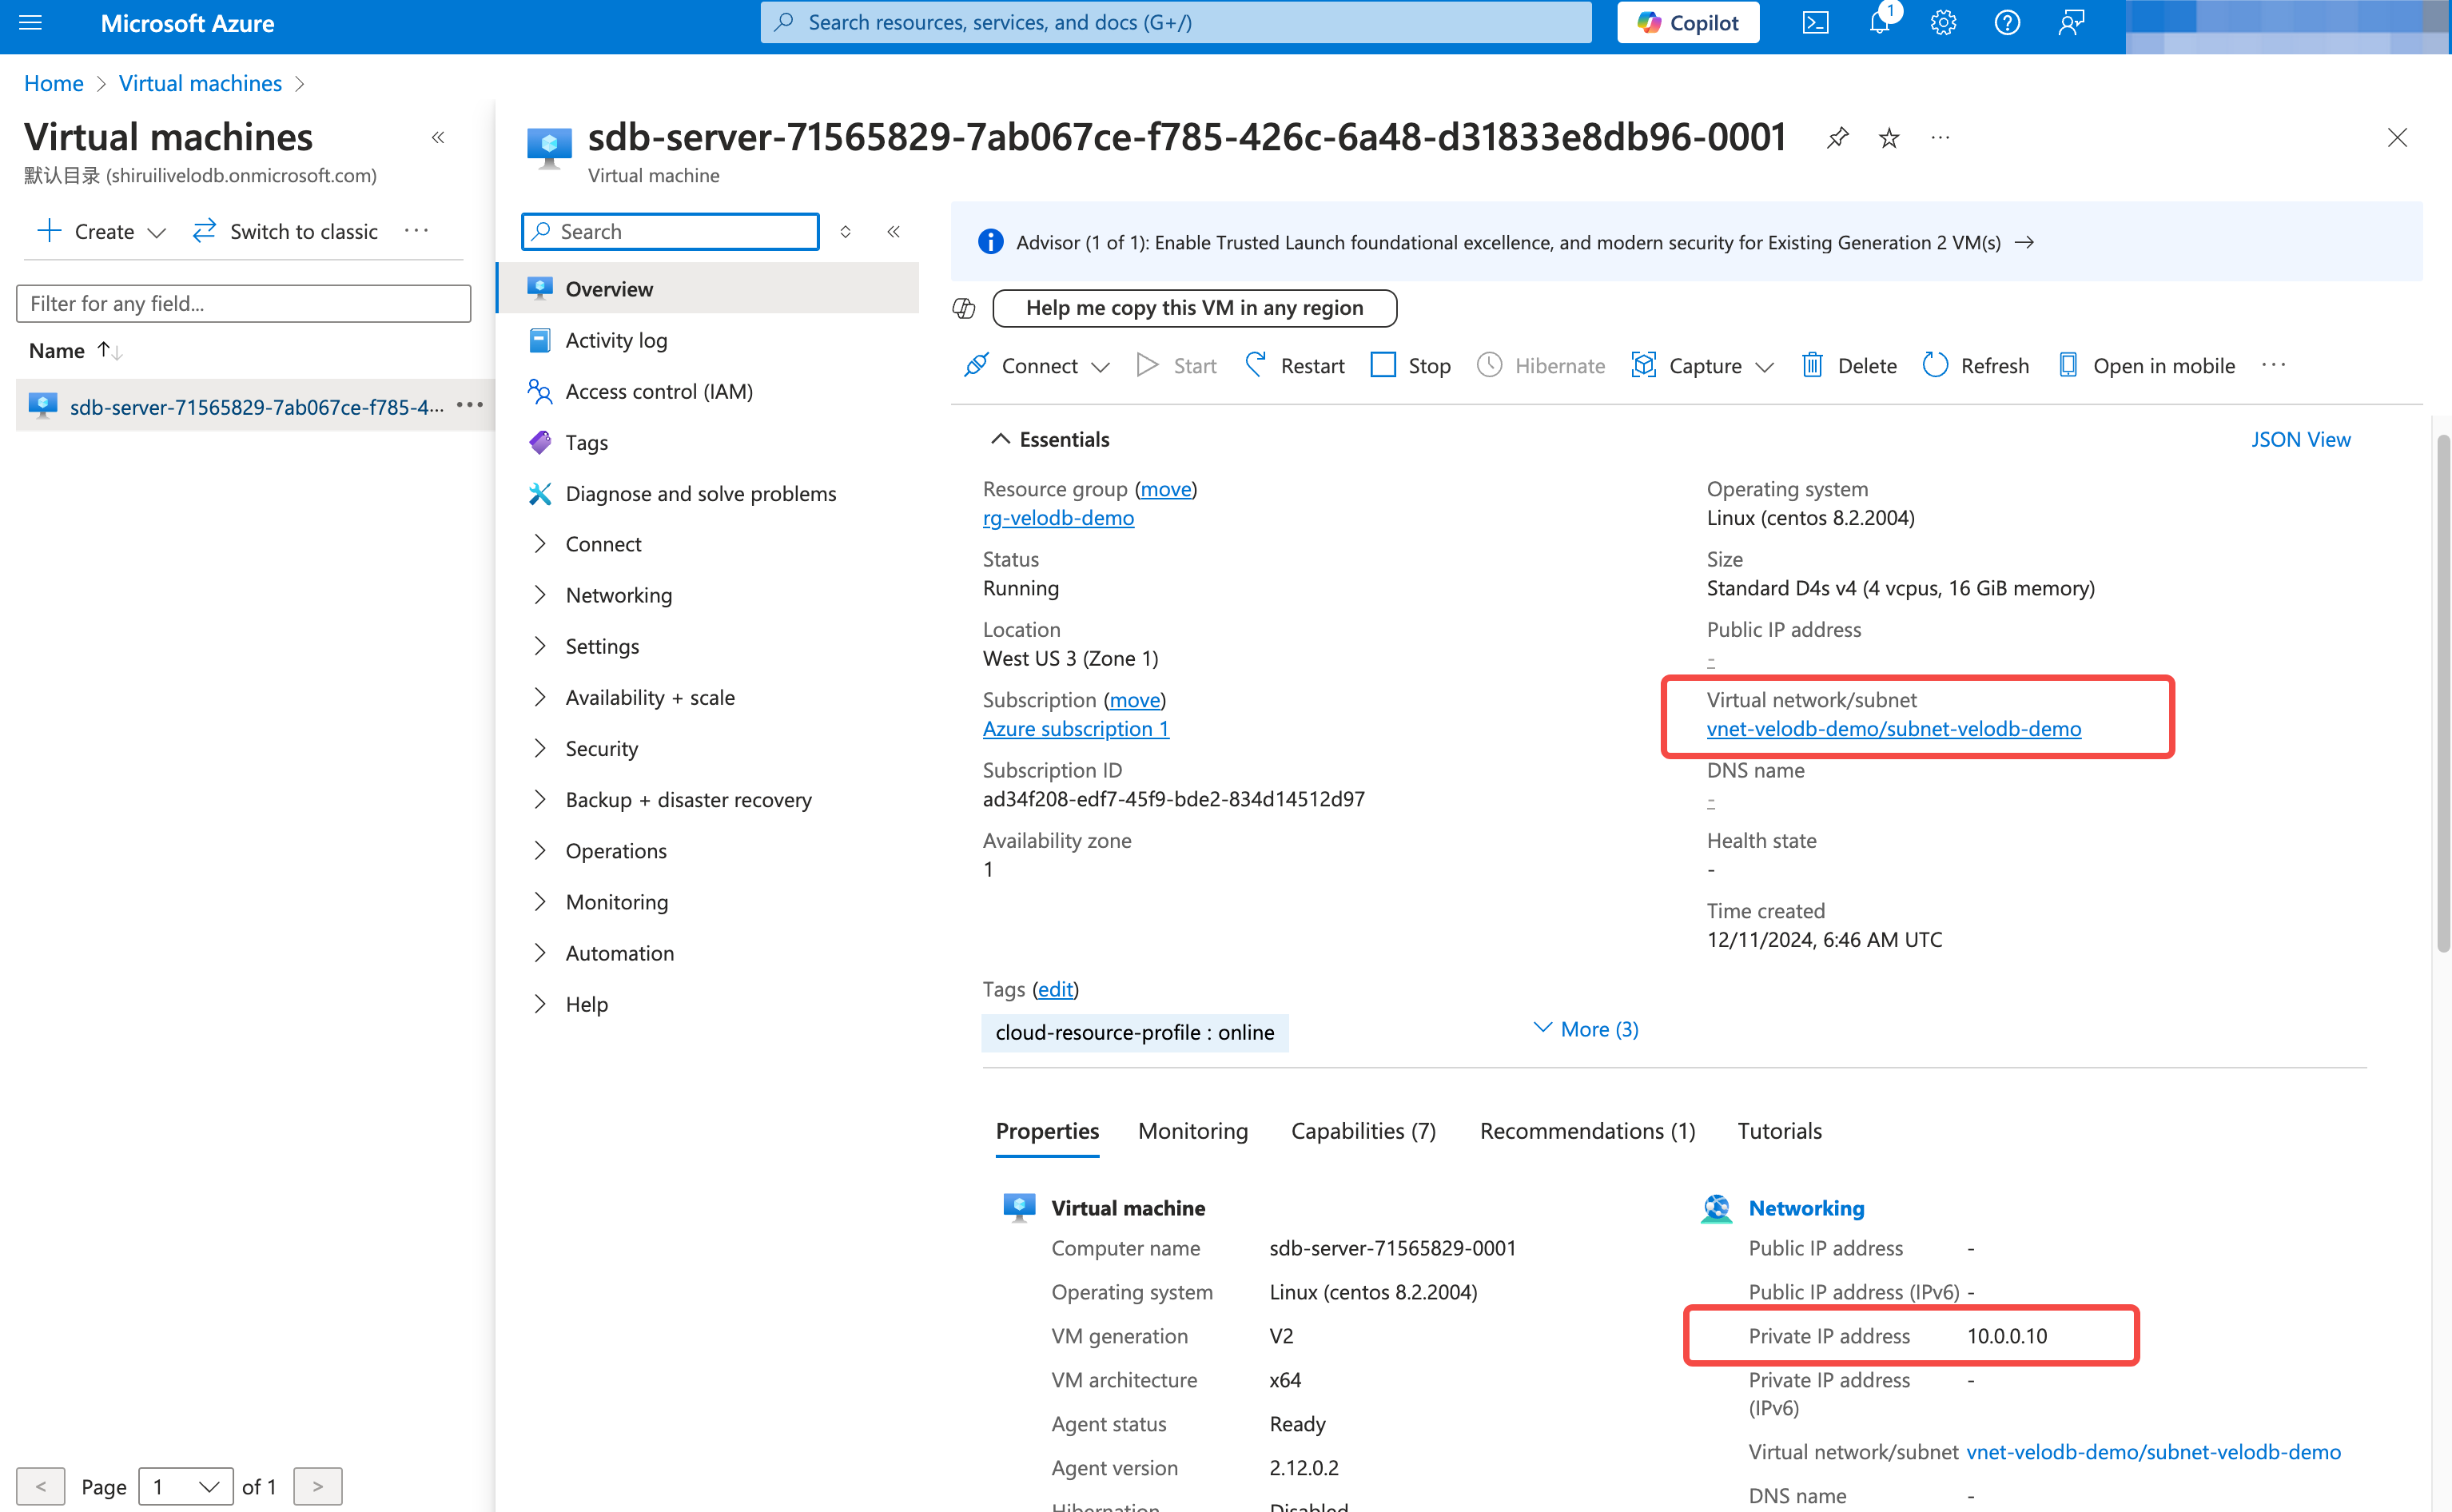
Task: Open the portal hamburger menu
Action: (x=31, y=23)
